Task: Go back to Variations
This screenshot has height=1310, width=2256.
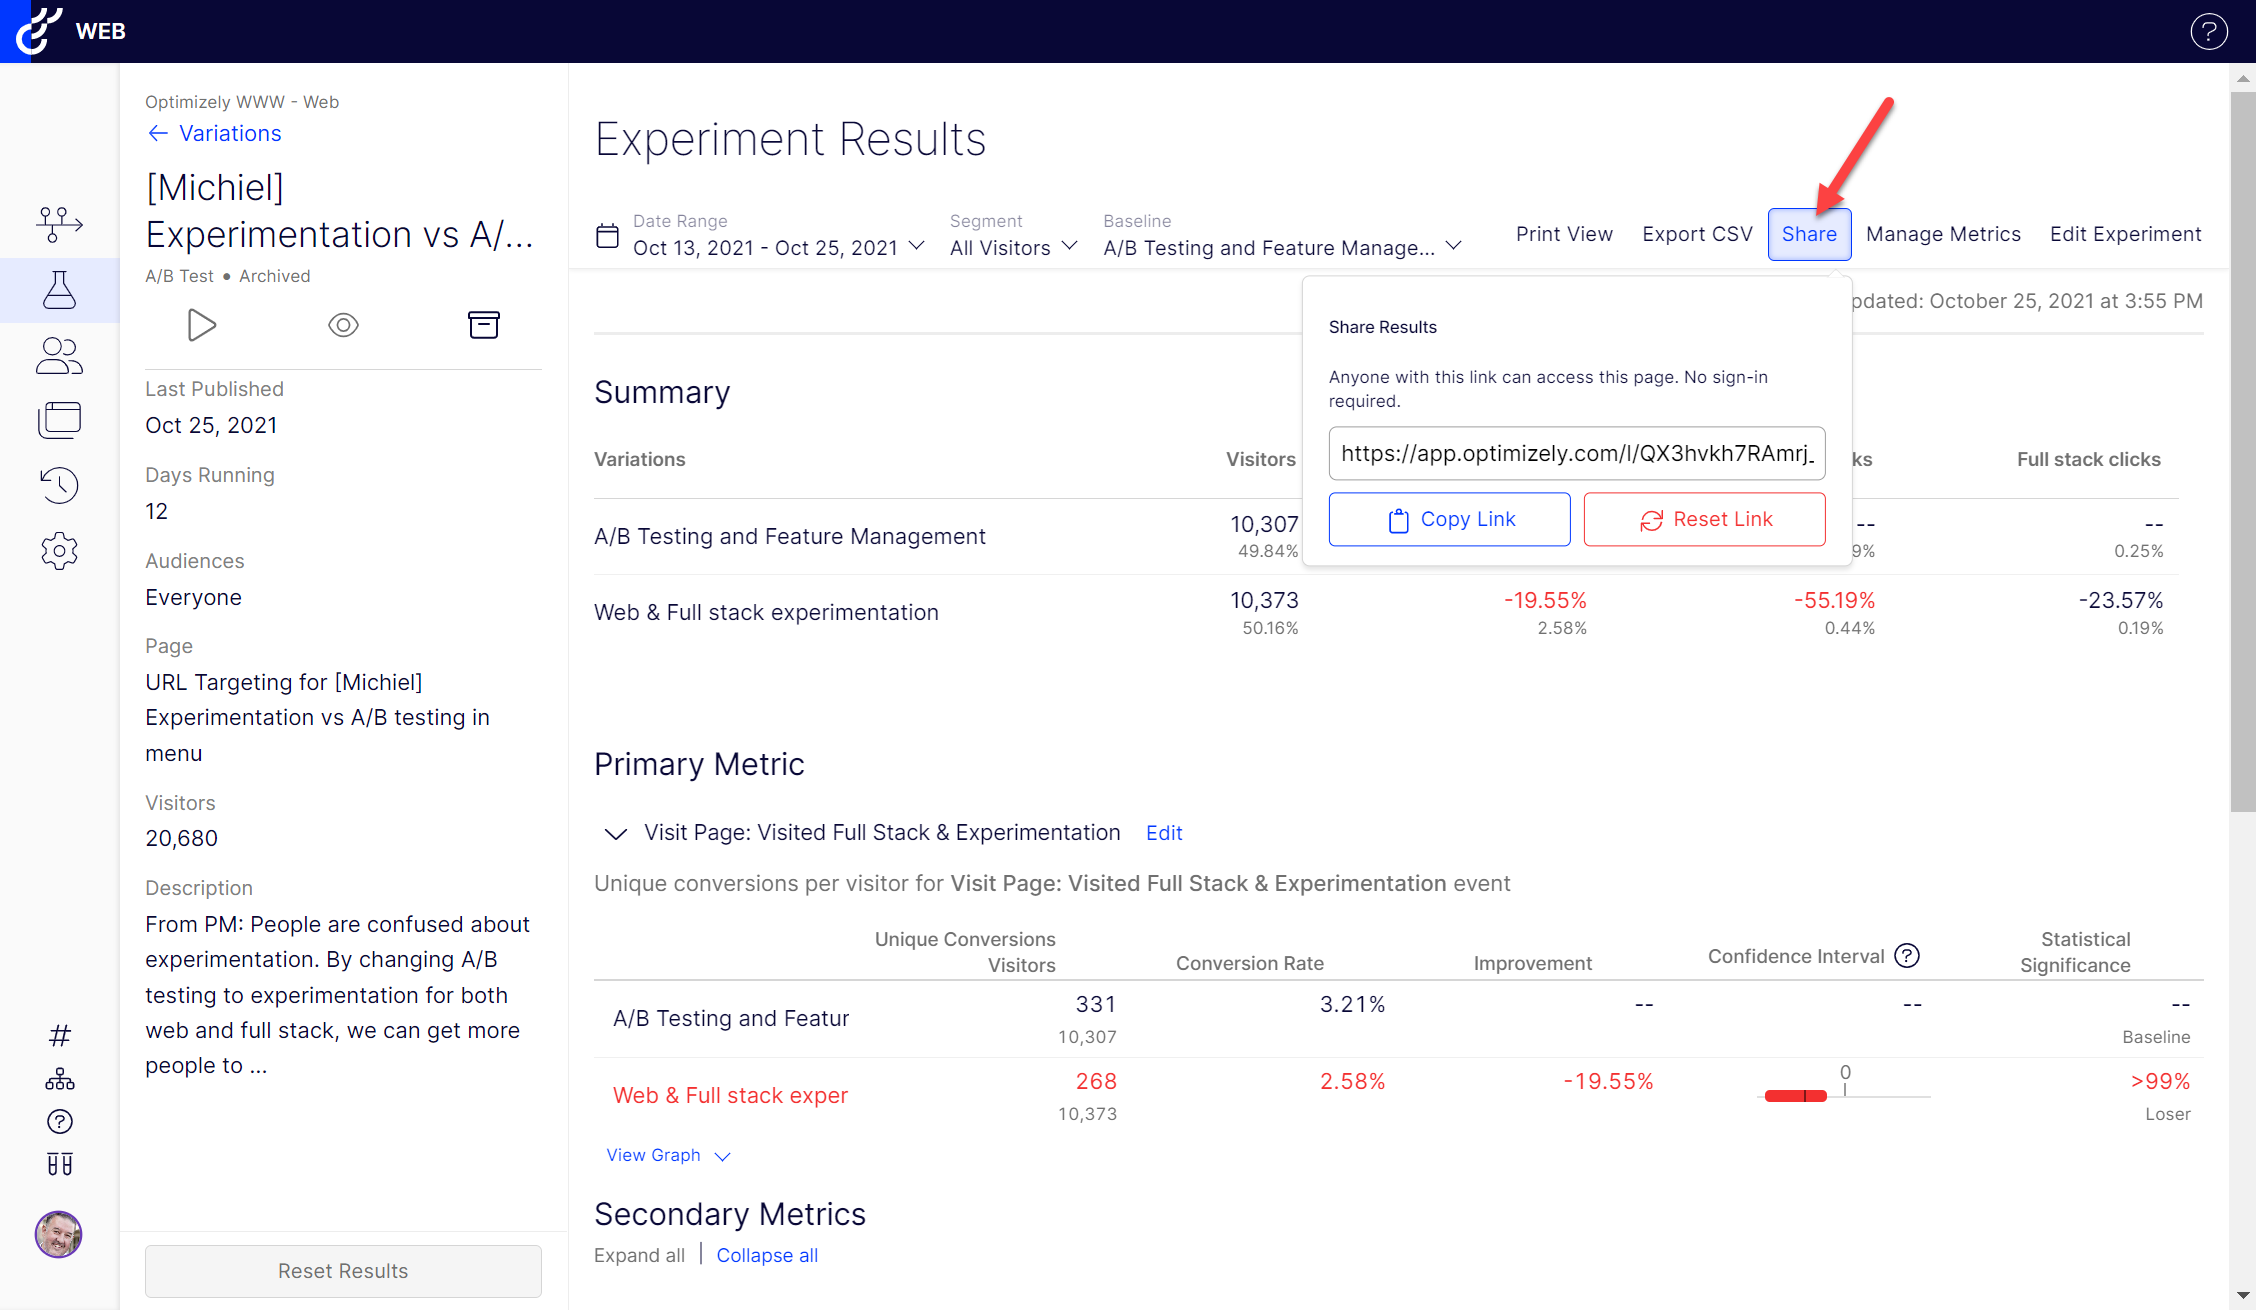Action: point(214,133)
